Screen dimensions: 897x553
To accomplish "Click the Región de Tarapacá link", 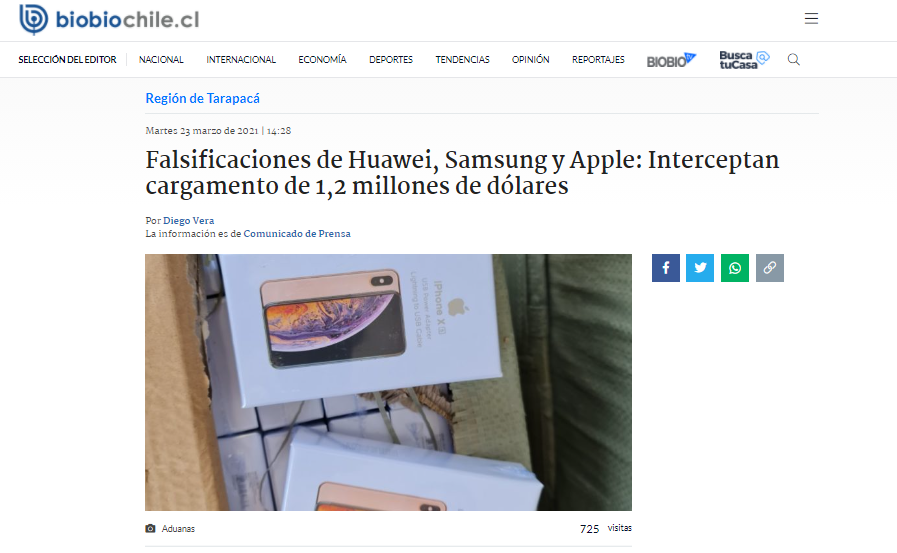I will 203,98.
